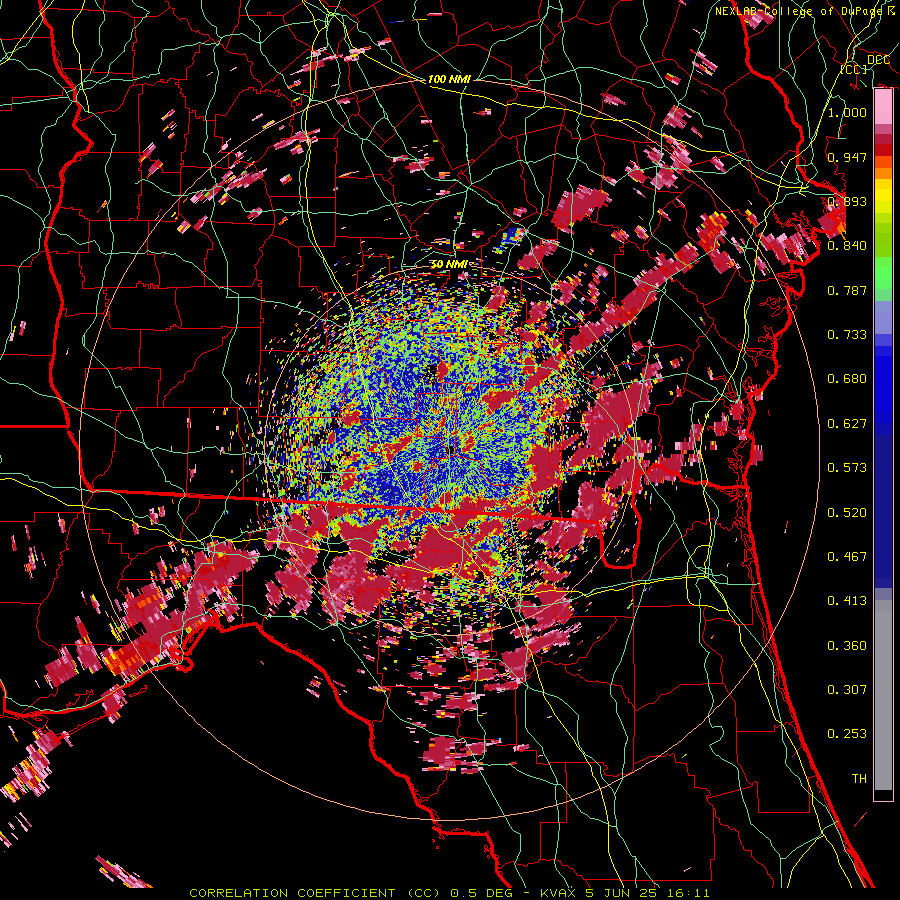Image resolution: width=900 pixels, height=900 pixels.
Task: Click the 1.000 value on the color scale
Action: tap(847, 112)
